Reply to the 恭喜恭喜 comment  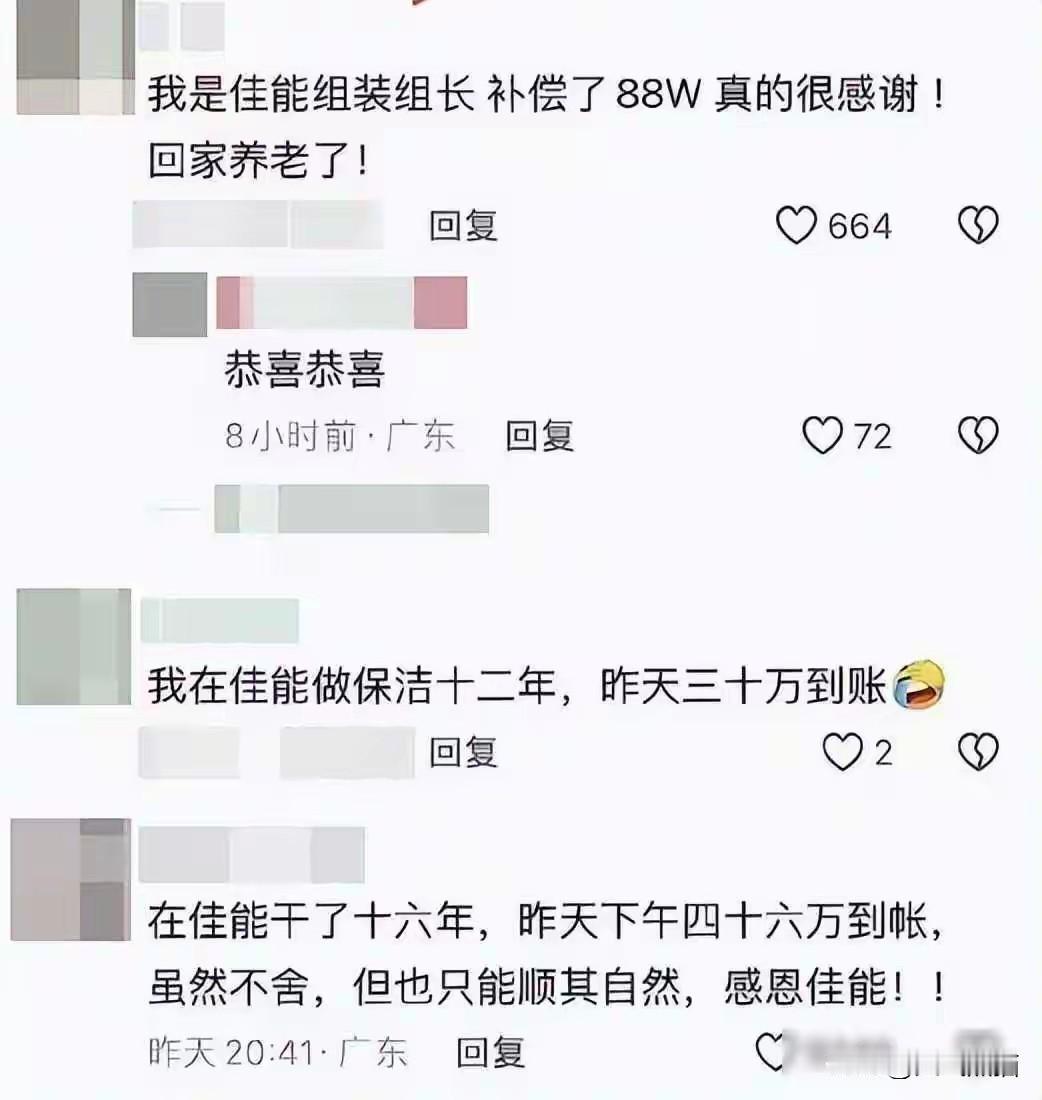[540, 436]
